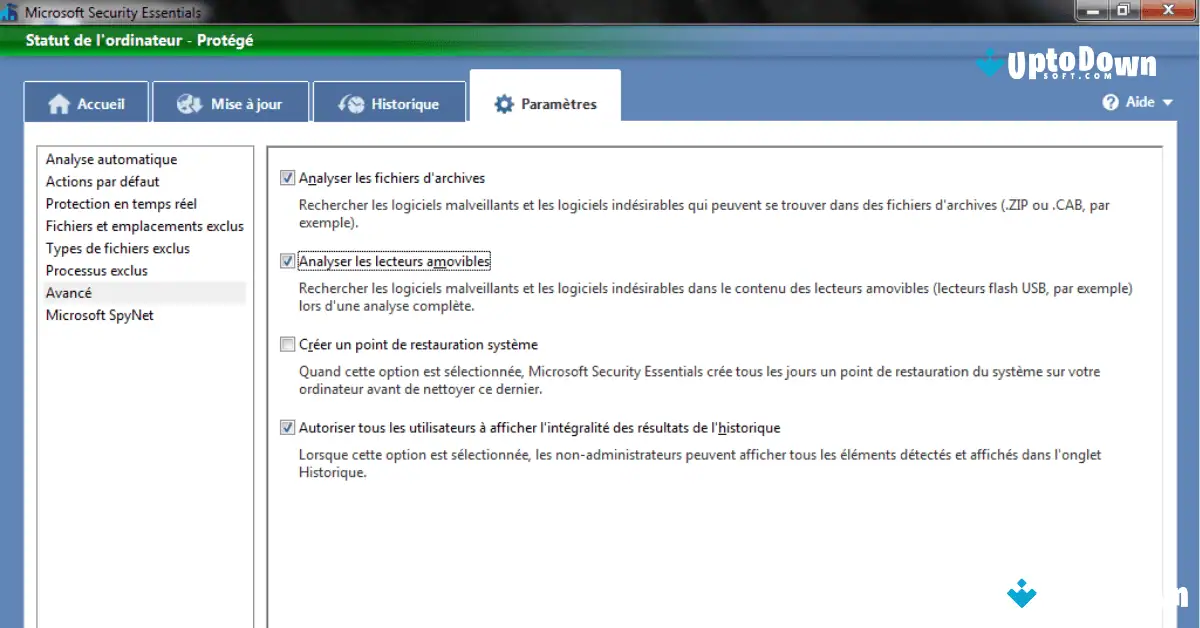Select Microsoft SpyNet in the sidebar
This screenshot has width=1200, height=628.
[99, 314]
